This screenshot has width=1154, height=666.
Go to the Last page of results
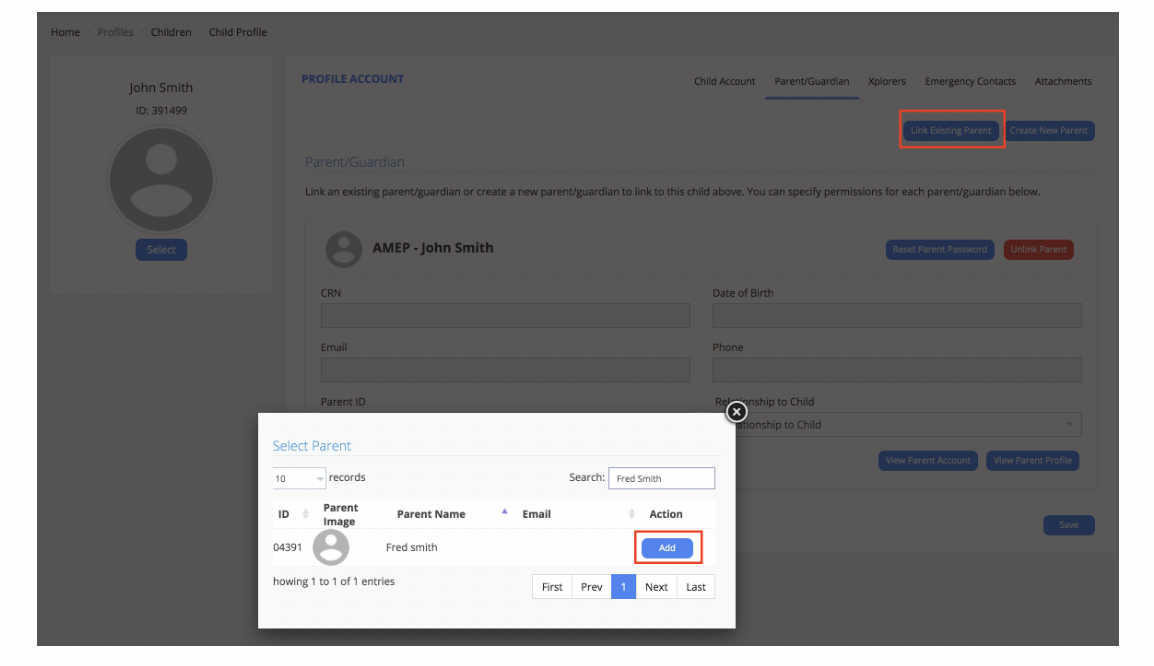[695, 586]
